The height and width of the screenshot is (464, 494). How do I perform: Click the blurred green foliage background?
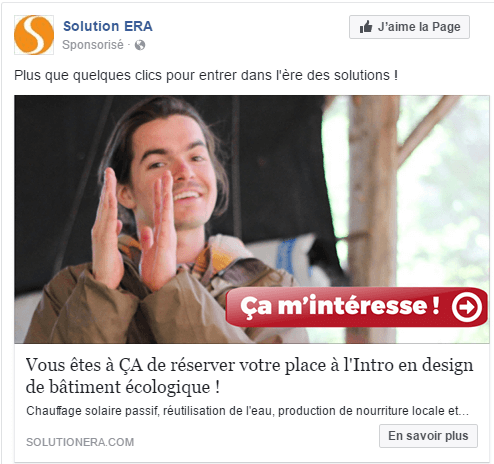pyautogui.click(x=447, y=200)
